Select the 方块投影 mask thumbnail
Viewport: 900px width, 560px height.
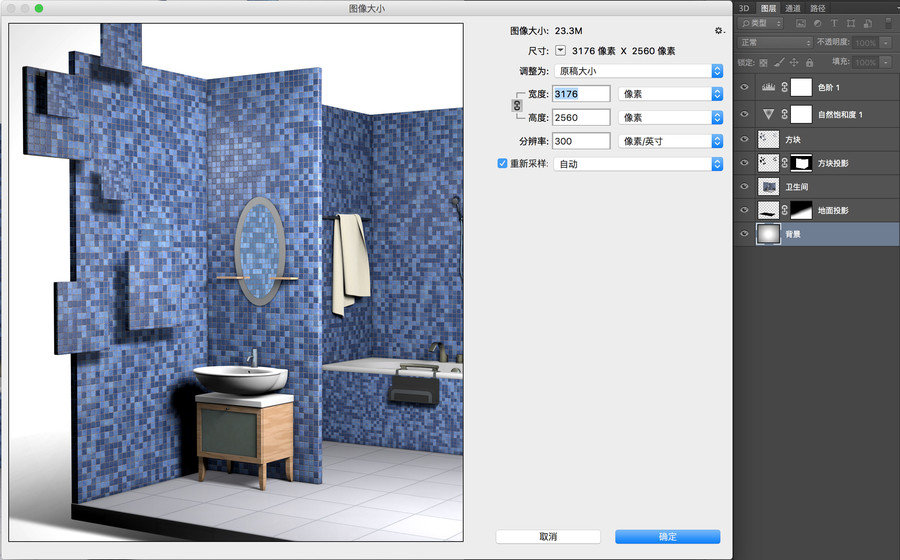tap(801, 164)
